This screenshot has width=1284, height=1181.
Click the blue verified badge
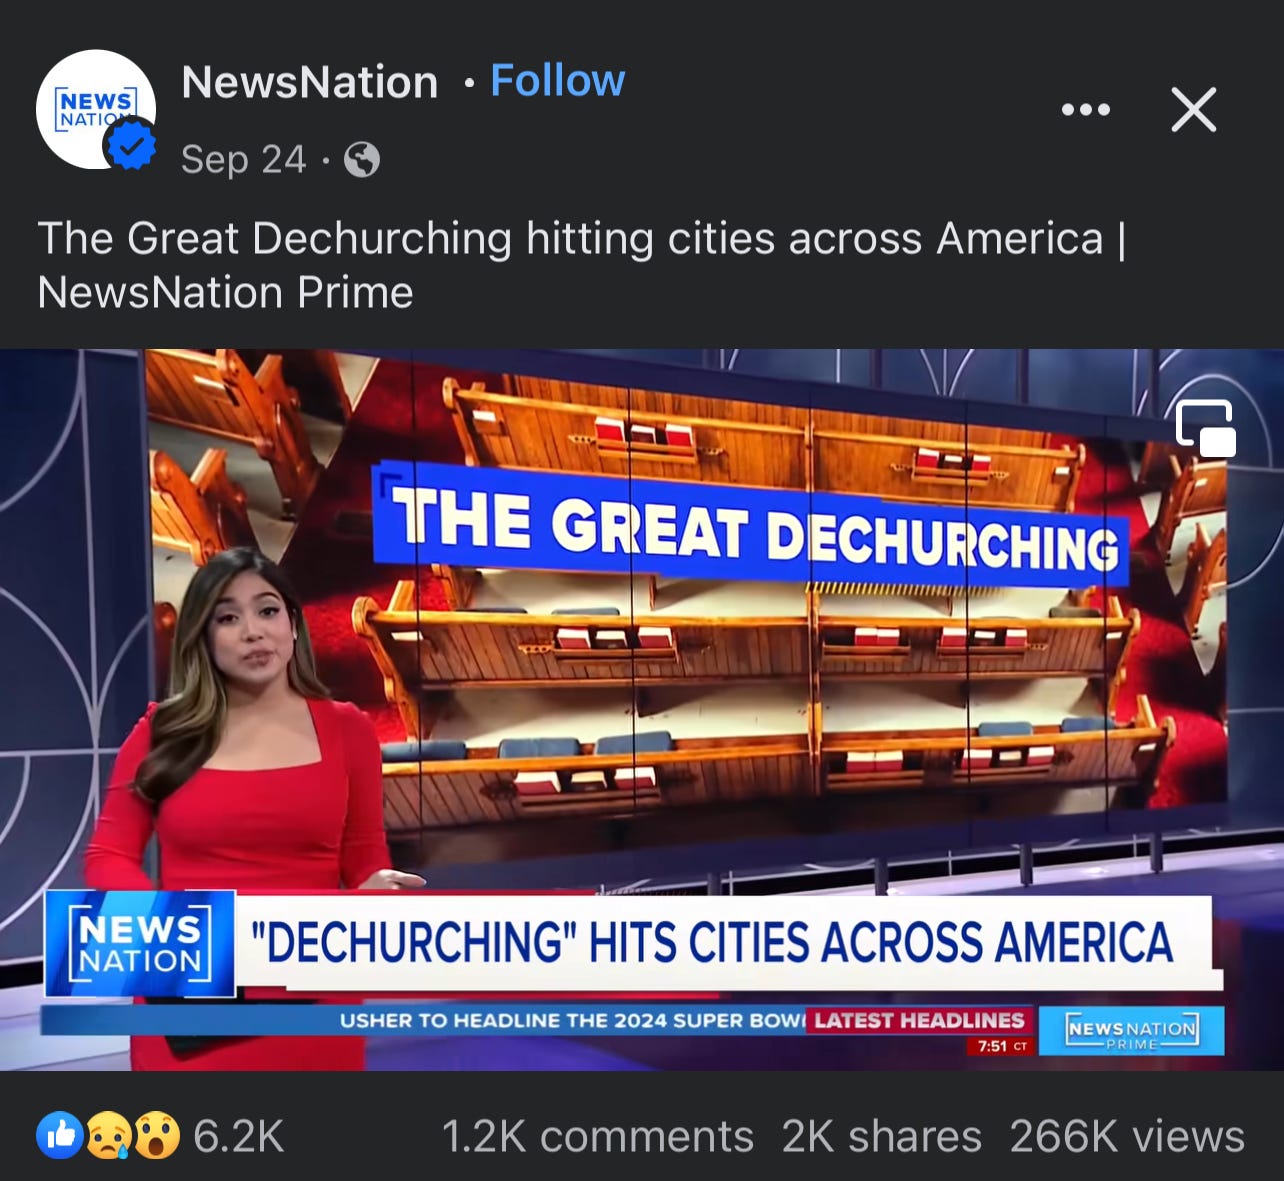[x=131, y=146]
